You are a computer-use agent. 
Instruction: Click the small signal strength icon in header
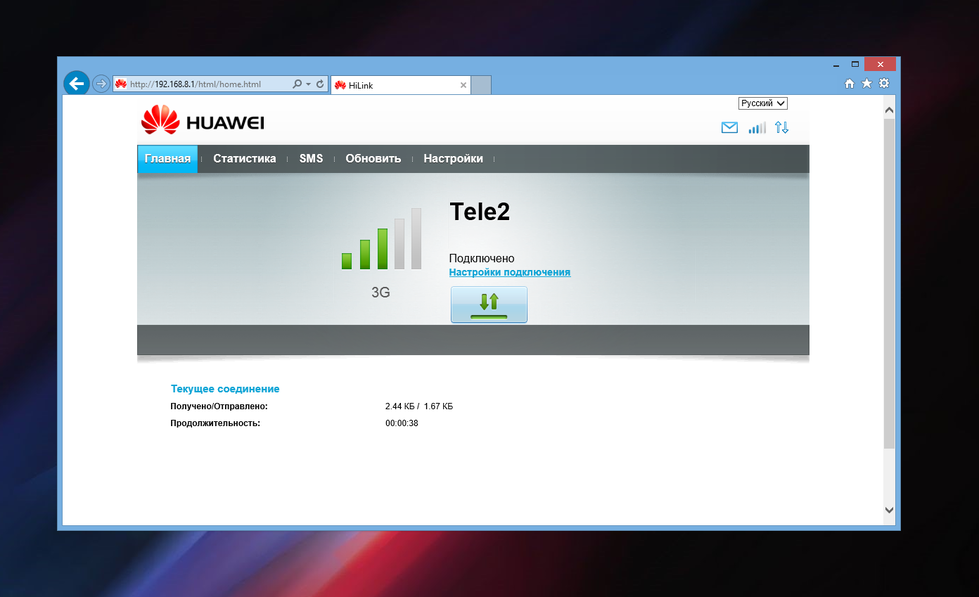(x=757, y=128)
